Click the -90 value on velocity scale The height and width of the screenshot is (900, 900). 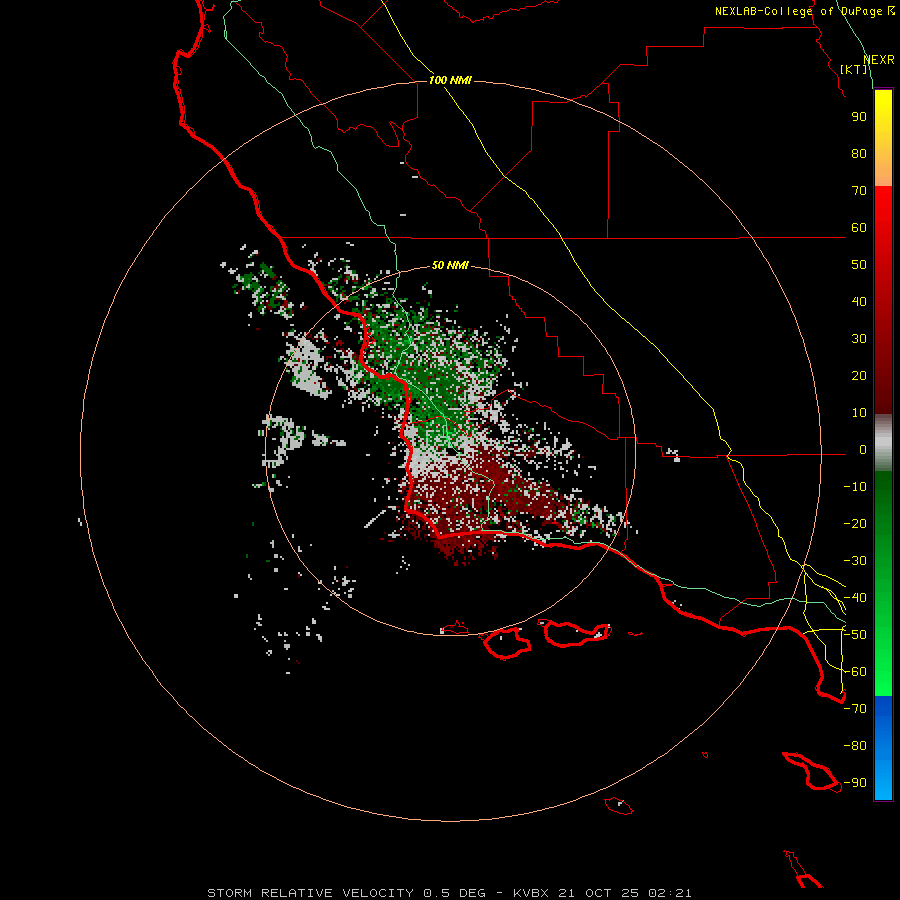pyautogui.click(x=855, y=783)
